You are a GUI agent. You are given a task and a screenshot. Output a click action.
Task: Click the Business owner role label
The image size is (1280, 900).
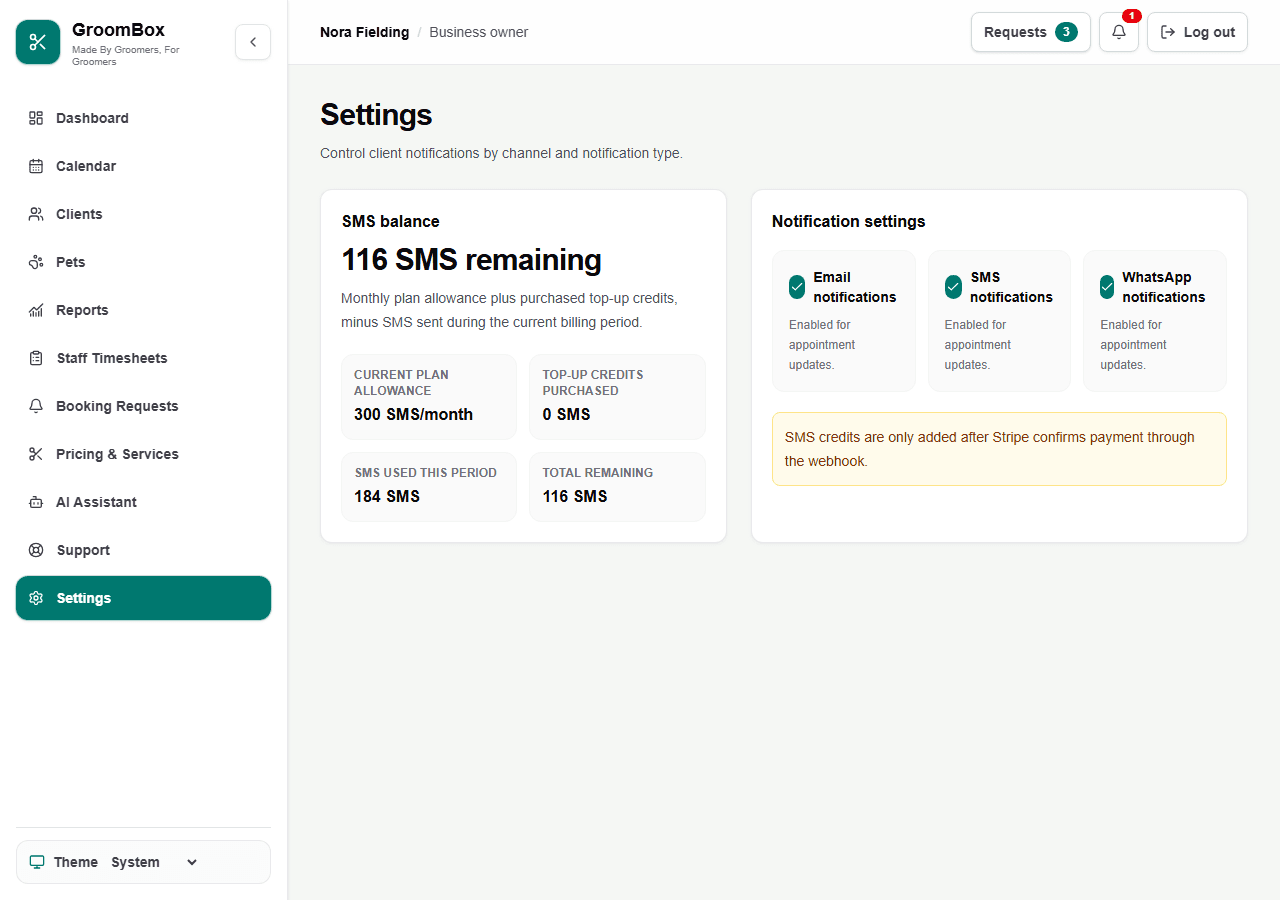[479, 32]
